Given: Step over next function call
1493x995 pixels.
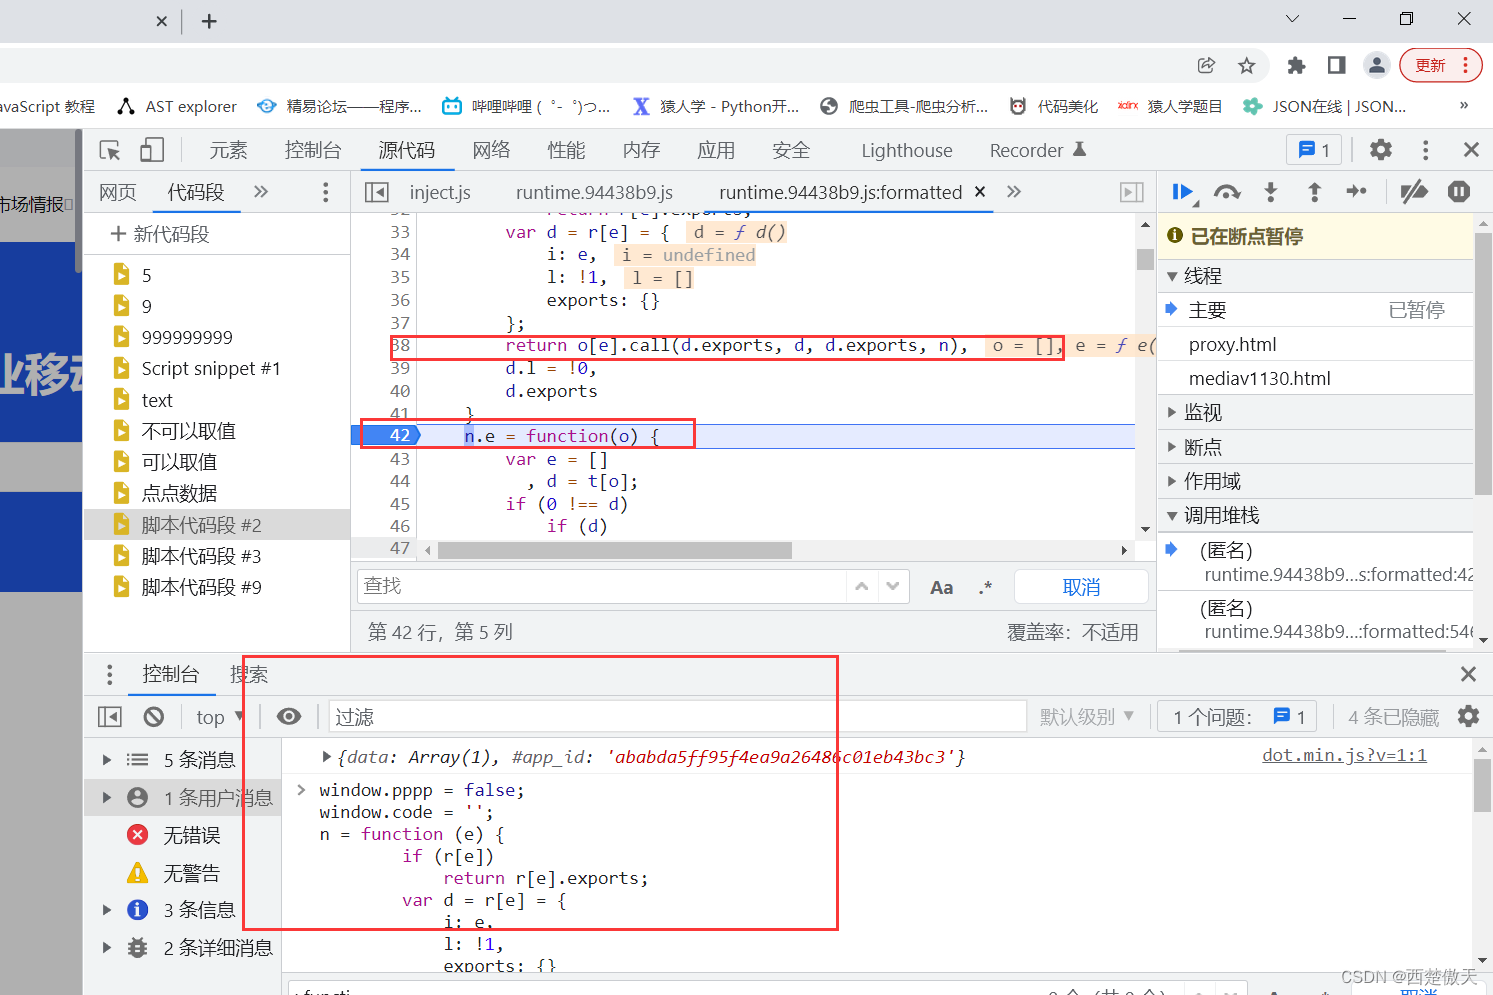Looking at the screenshot, I should [x=1227, y=192].
